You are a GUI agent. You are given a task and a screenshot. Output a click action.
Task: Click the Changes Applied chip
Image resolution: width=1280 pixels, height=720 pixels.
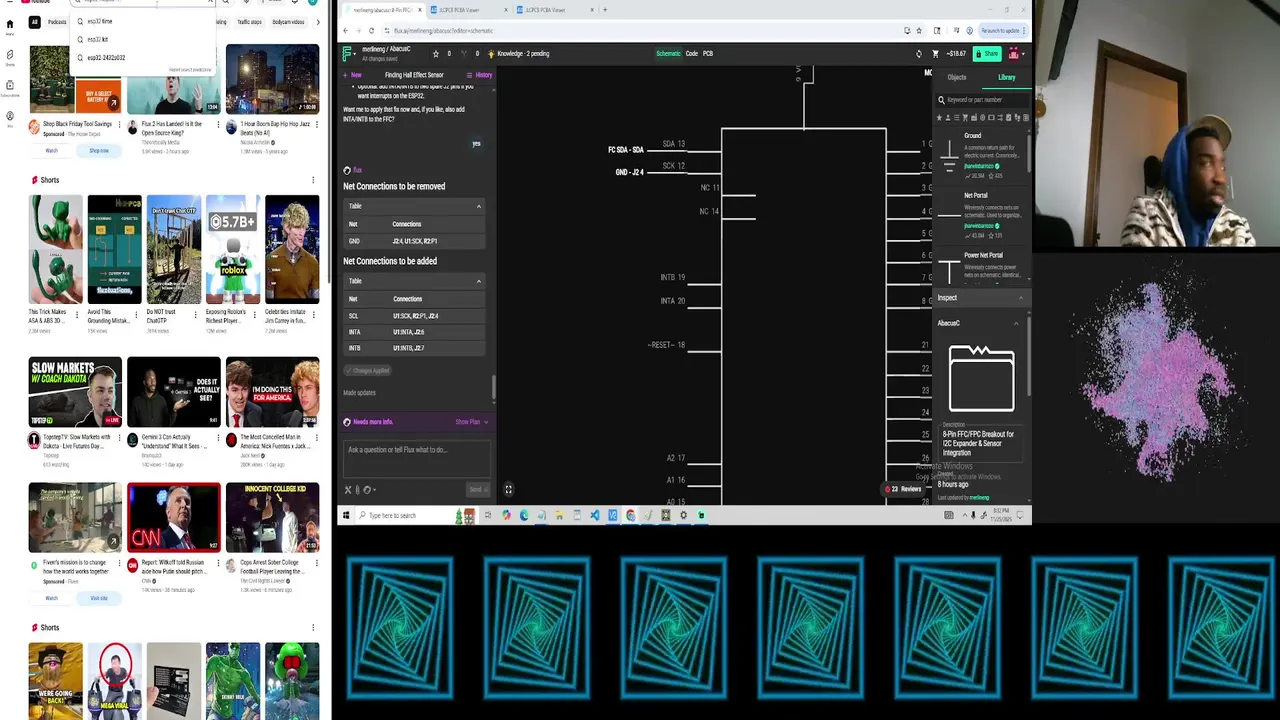pos(367,370)
